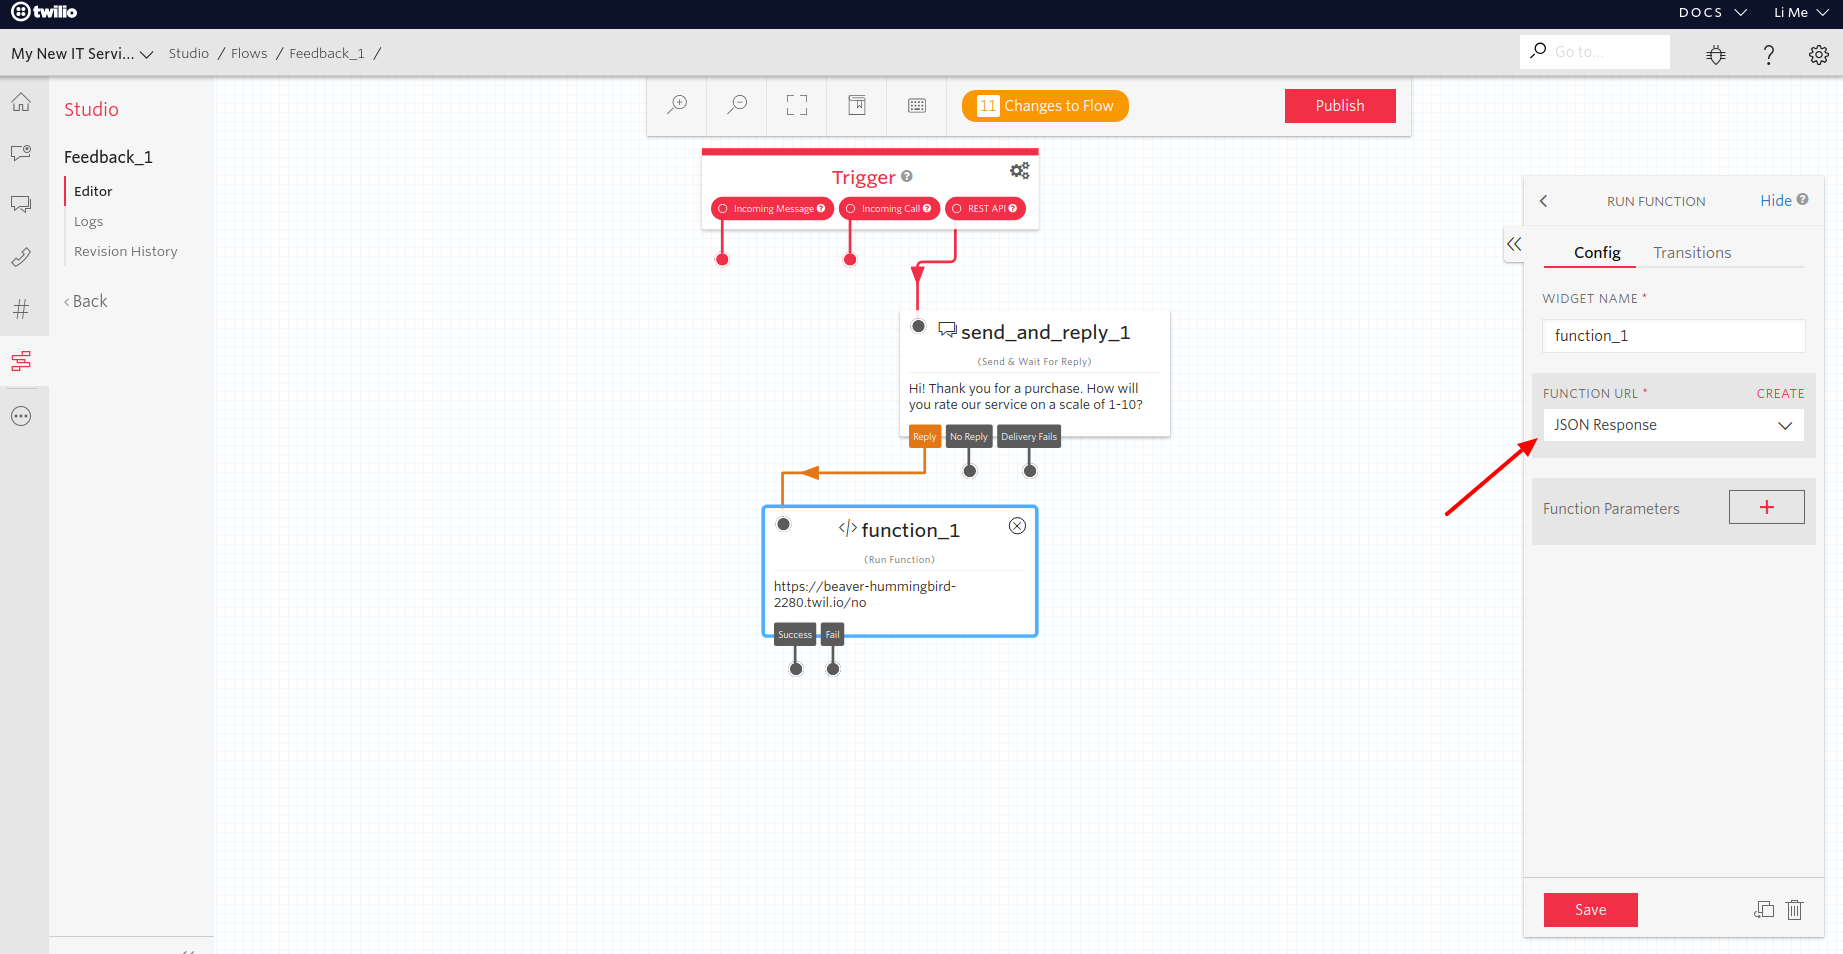Open the Phone Numbers hashtag icon in sidebar
The width and height of the screenshot is (1843, 954).
point(22,309)
